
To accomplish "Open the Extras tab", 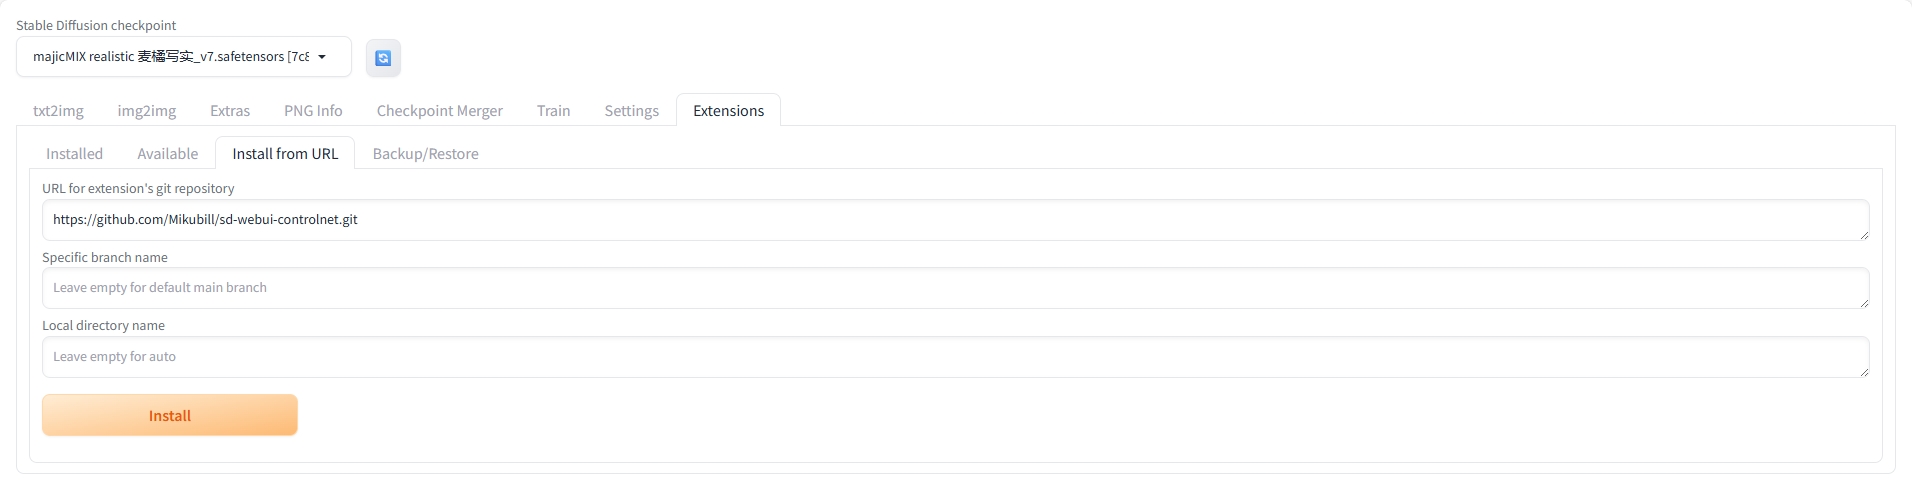I will point(230,110).
